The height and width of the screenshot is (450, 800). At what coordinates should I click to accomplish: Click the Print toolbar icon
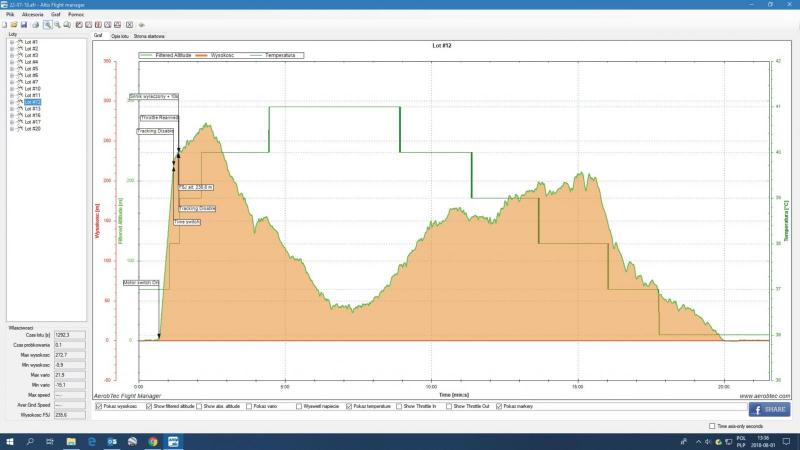35,24
